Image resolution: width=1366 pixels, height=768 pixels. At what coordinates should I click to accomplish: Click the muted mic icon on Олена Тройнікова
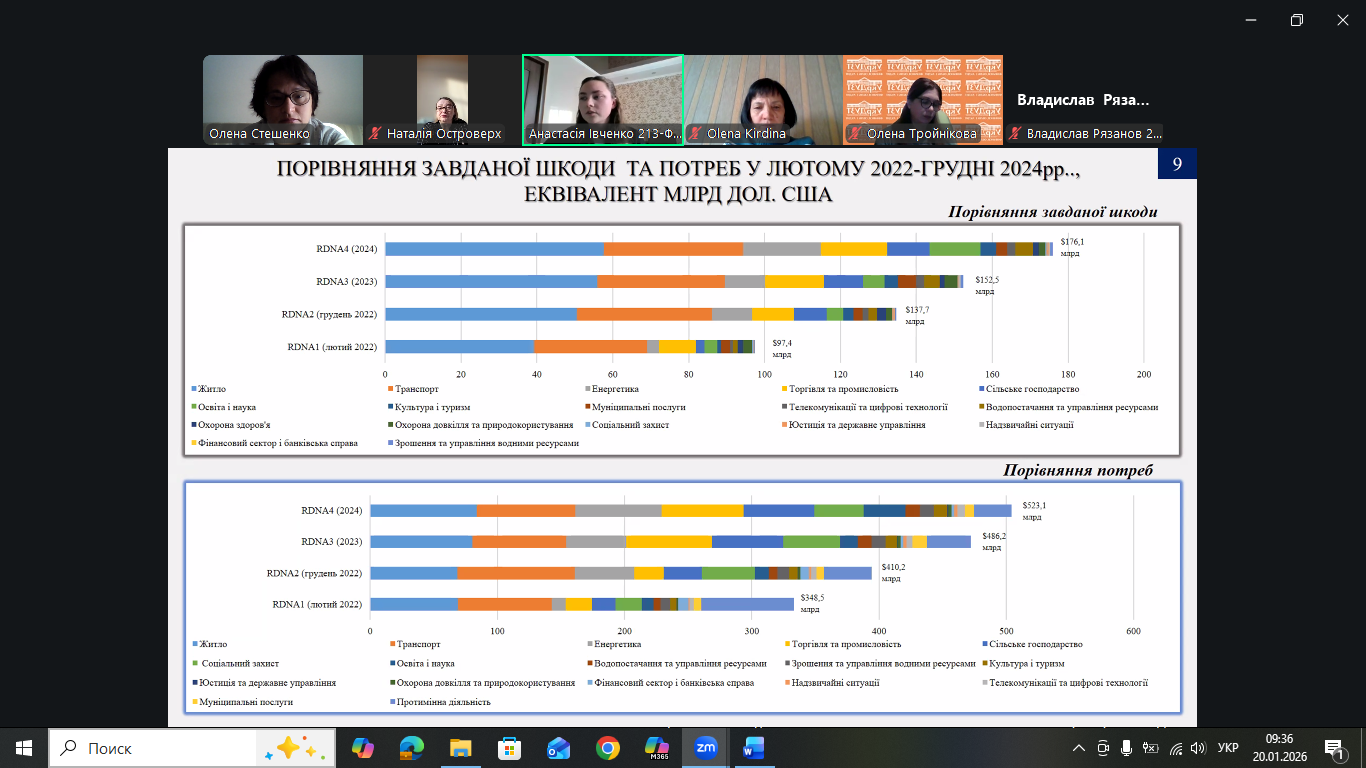[x=854, y=134]
